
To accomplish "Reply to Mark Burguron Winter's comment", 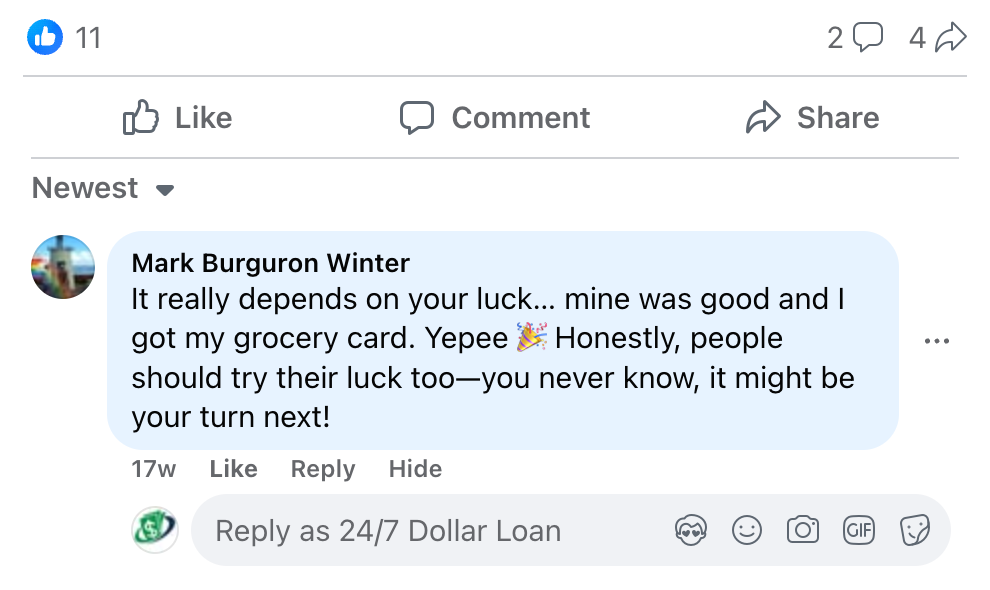I will coord(323,469).
